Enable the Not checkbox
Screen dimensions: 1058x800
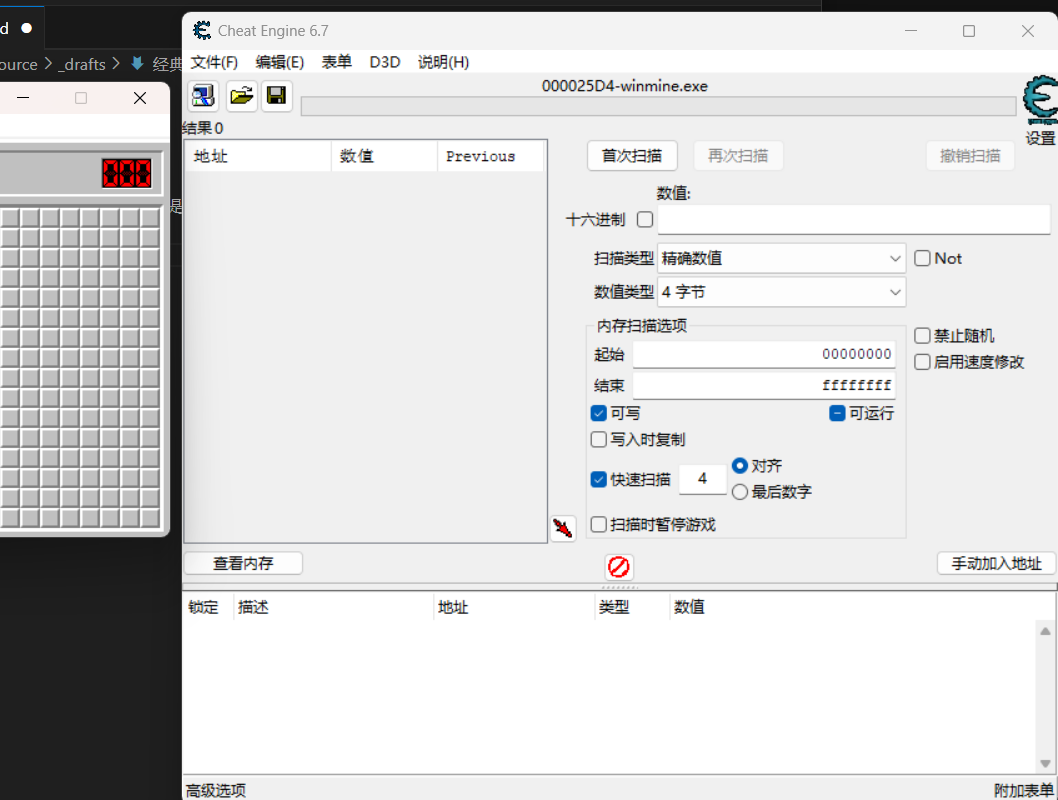point(922,258)
